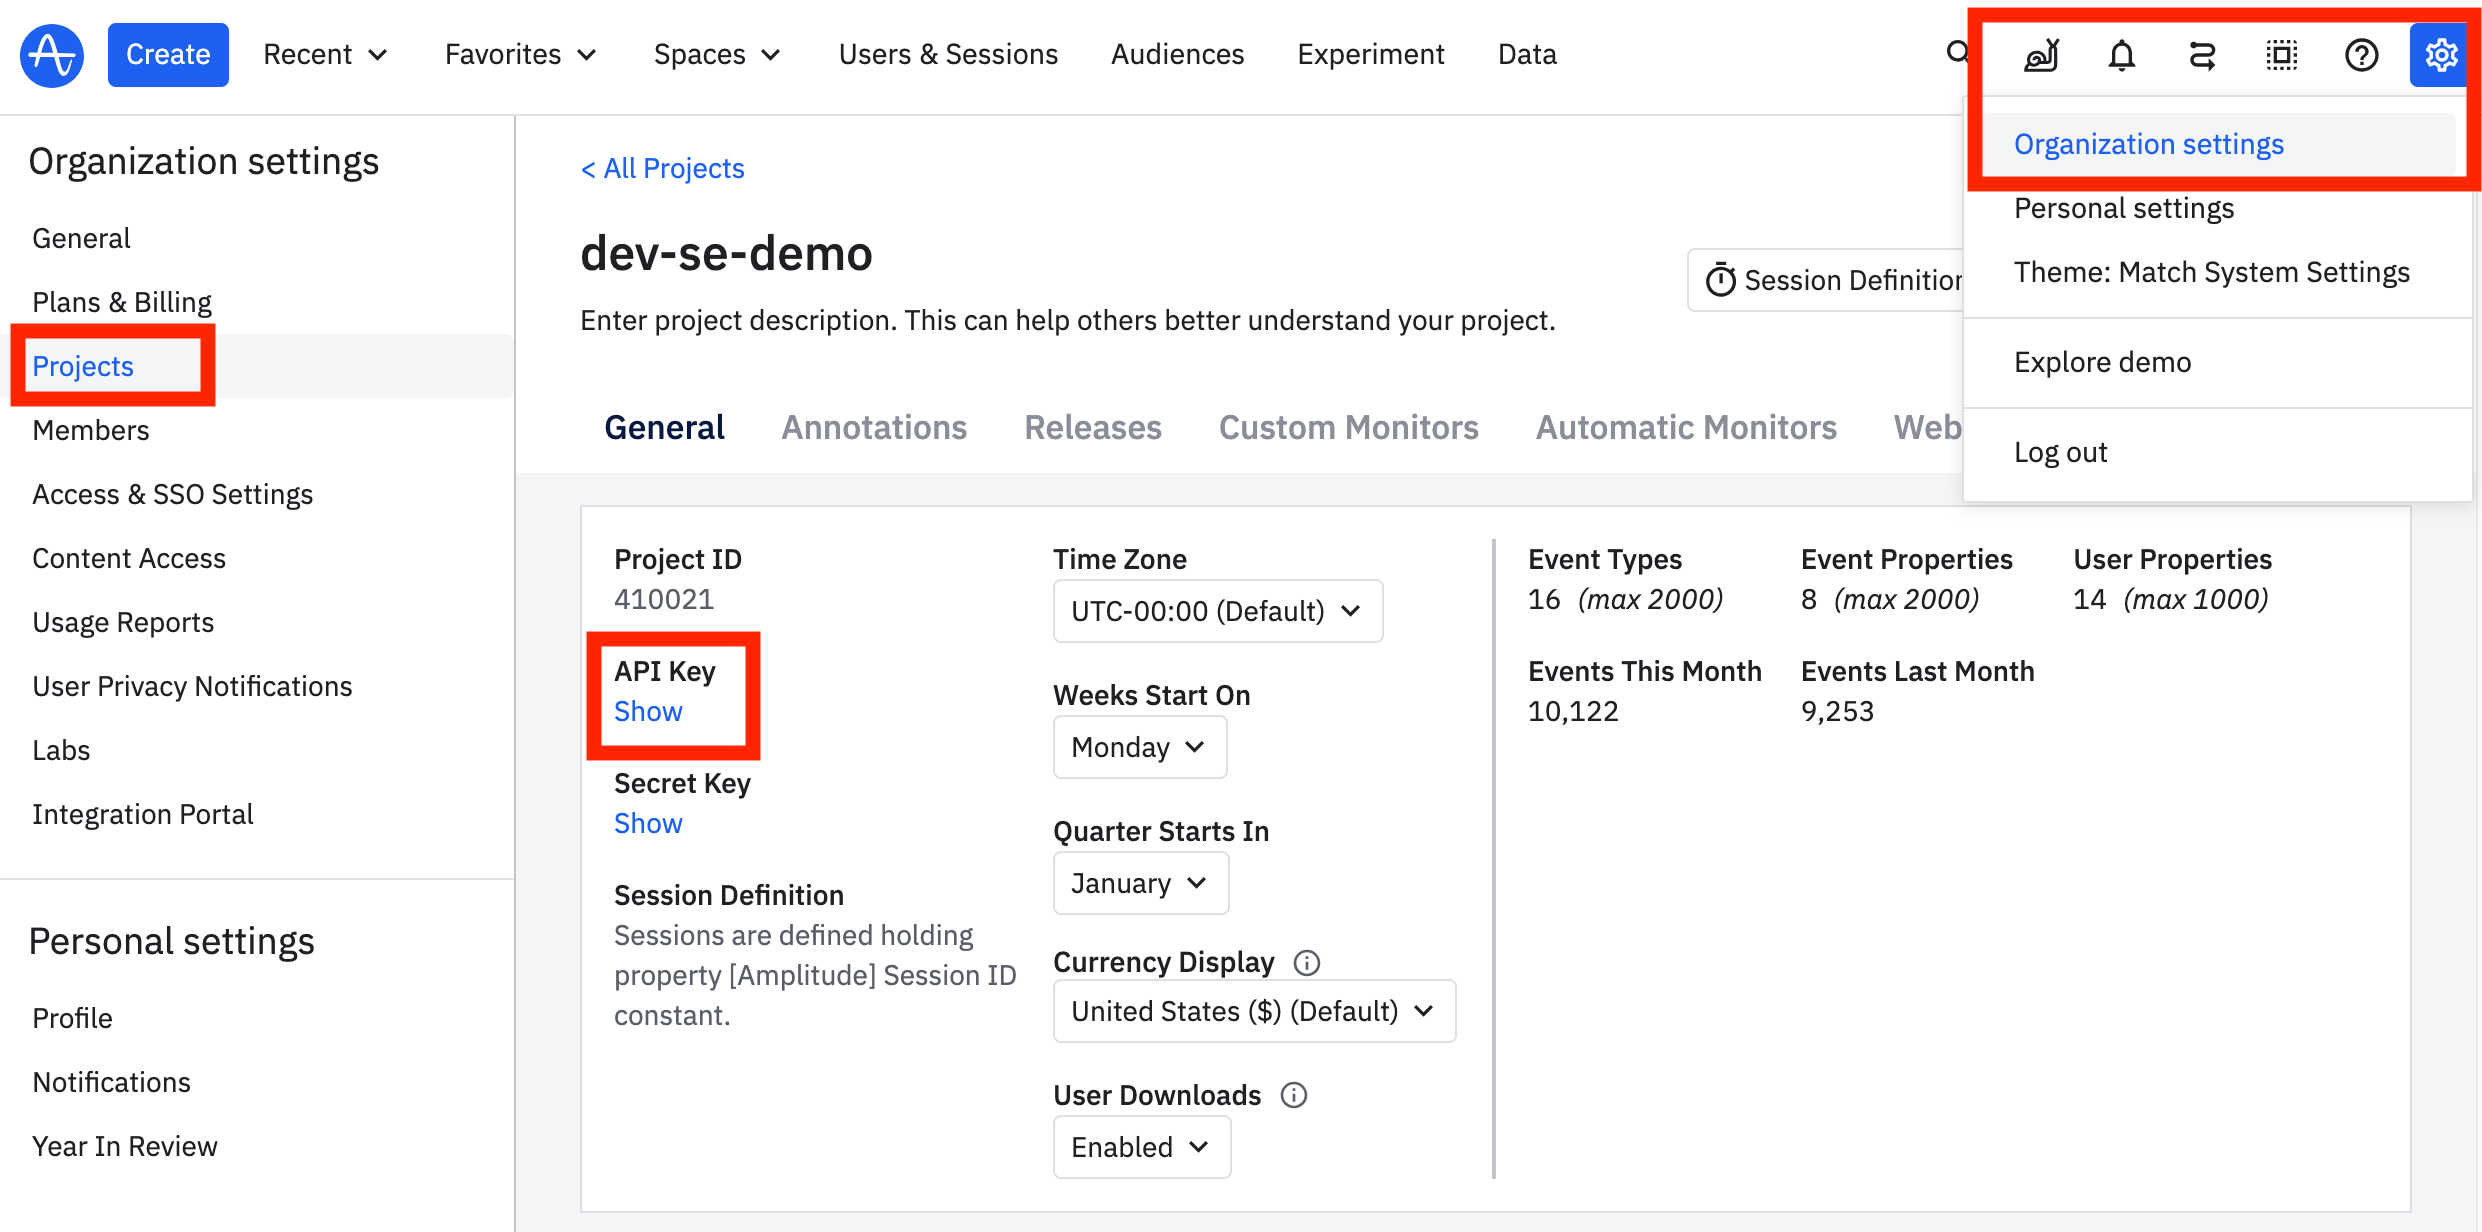2482x1232 pixels.
Task: Open the Data menu item
Action: pyautogui.click(x=1527, y=55)
